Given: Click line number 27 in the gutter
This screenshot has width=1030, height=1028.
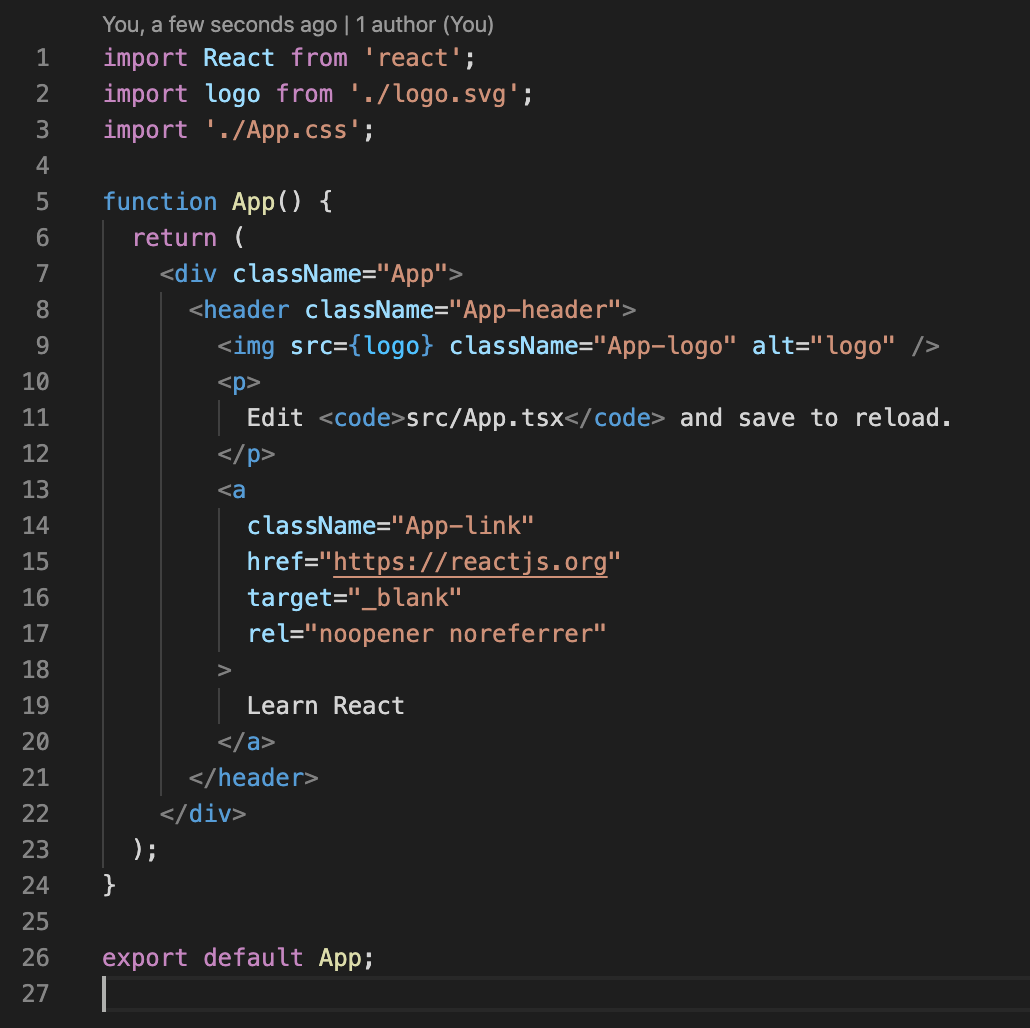Looking at the screenshot, I should (x=36, y=993).
